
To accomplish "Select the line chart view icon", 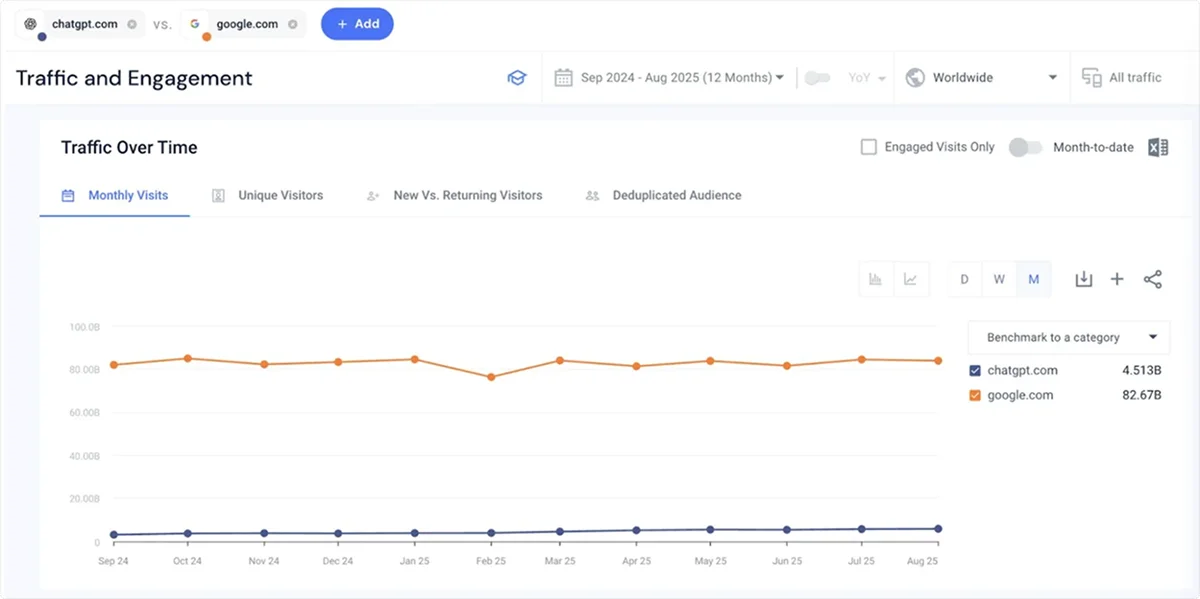I will tap(910, 279).
